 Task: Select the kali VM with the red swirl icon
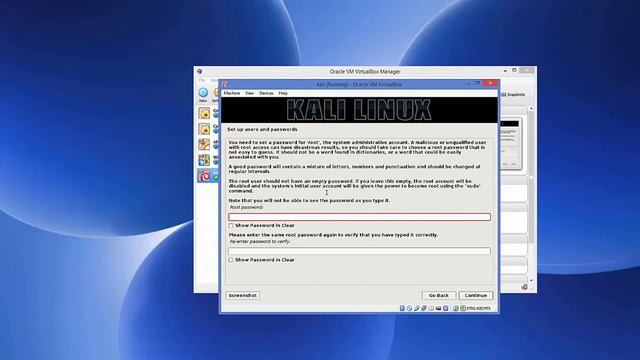[204, 176]
